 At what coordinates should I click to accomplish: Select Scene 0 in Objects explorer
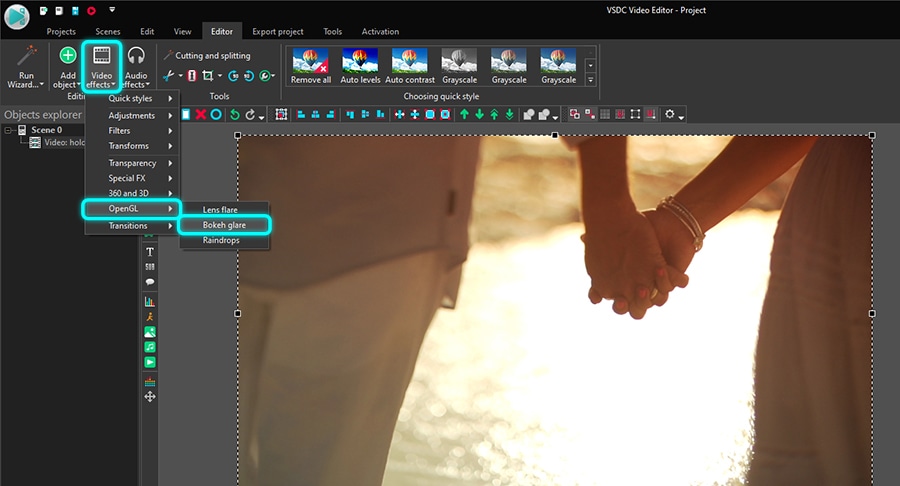coord(46,130)
